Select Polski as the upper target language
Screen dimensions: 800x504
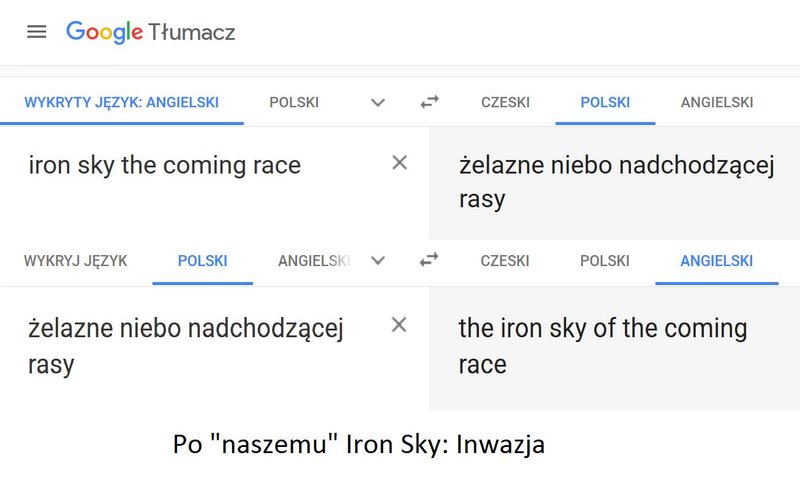click(605, 103)
